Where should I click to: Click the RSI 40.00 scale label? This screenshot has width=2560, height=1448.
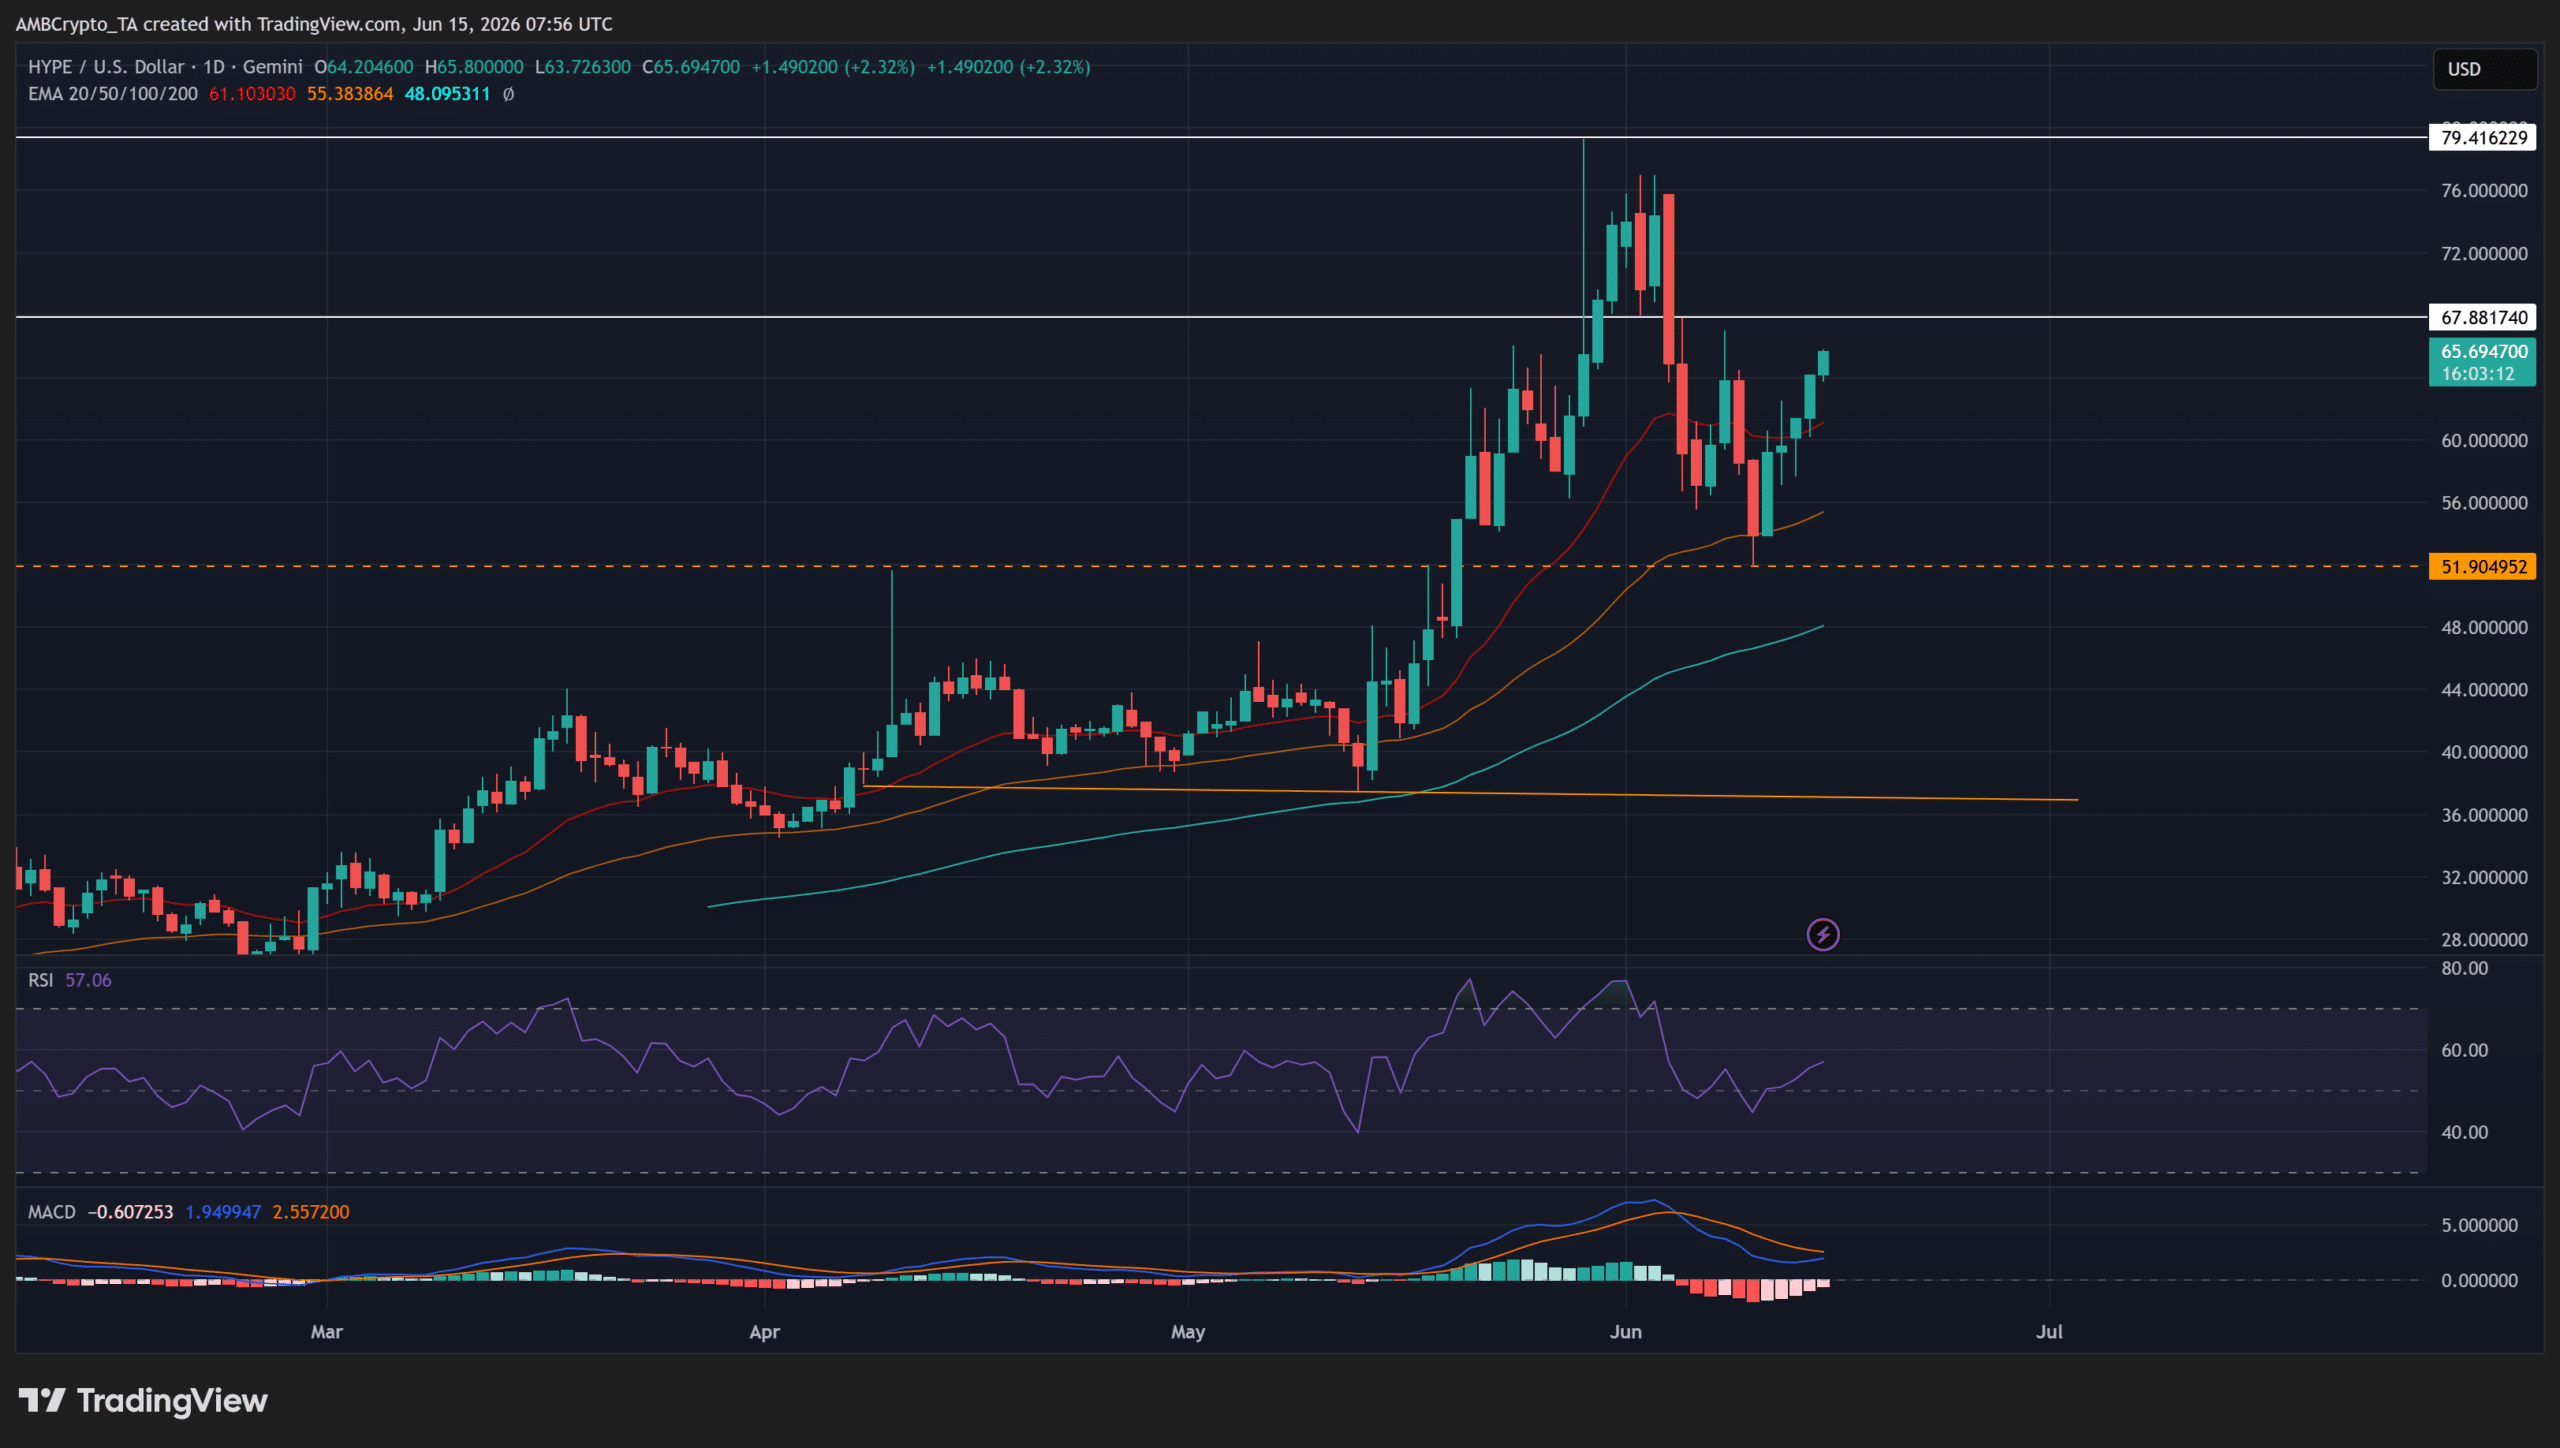tap(2464, 1133)
